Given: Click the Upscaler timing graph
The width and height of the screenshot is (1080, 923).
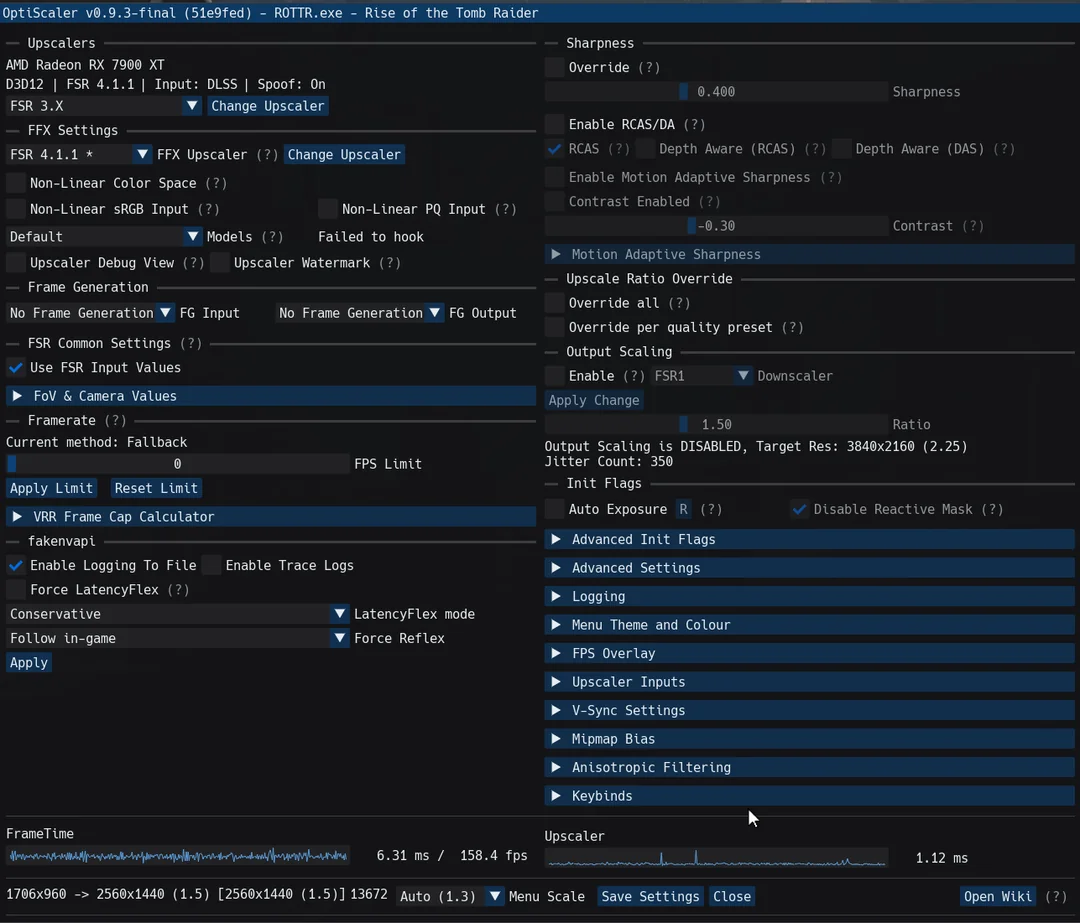Looking at the screenshot, I should (716, 858).
